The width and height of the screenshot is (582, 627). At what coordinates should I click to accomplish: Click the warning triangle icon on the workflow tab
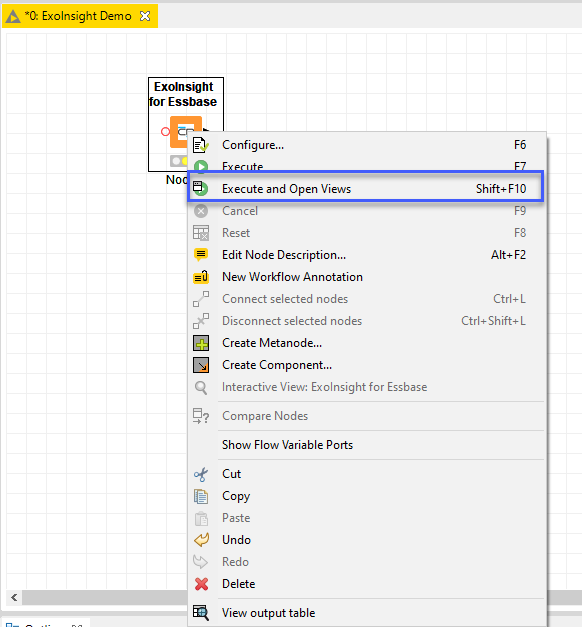click(x=13, y=16)
